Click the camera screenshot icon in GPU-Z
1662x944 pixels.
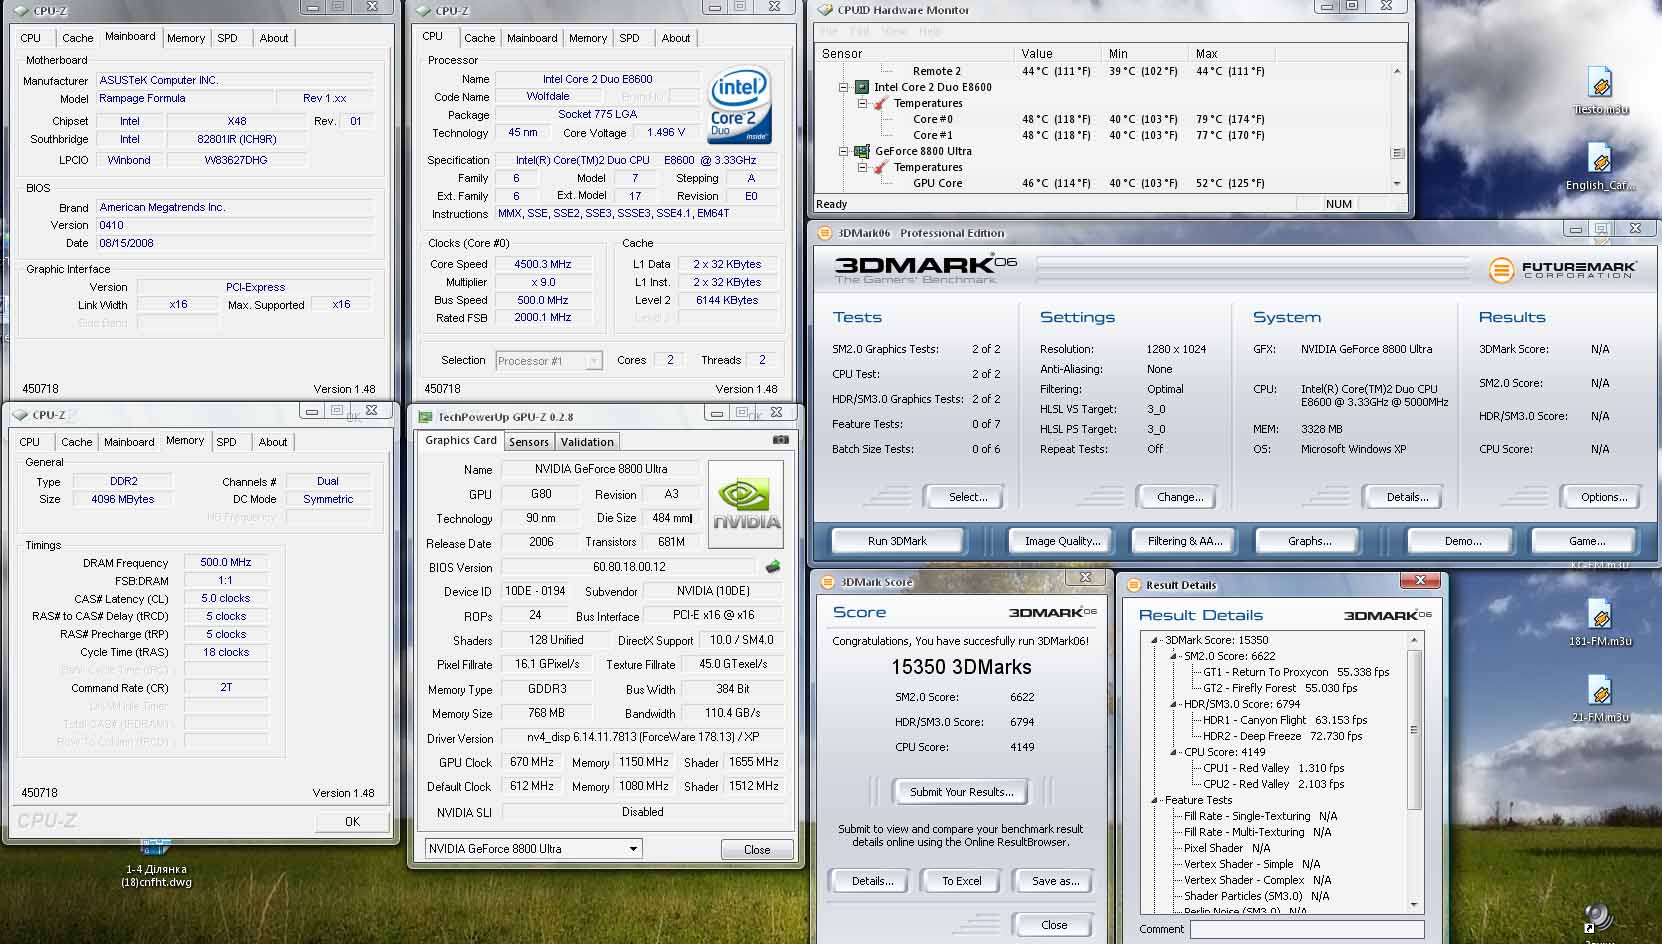pos(781,439)
